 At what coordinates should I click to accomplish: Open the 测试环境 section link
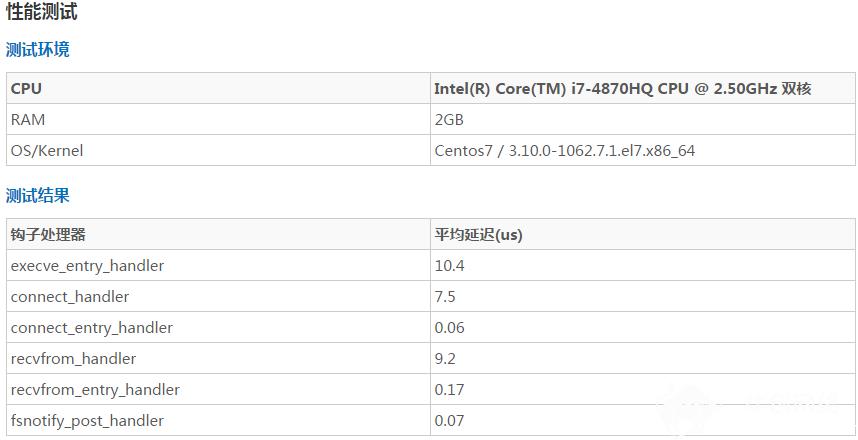click(38, 50)
